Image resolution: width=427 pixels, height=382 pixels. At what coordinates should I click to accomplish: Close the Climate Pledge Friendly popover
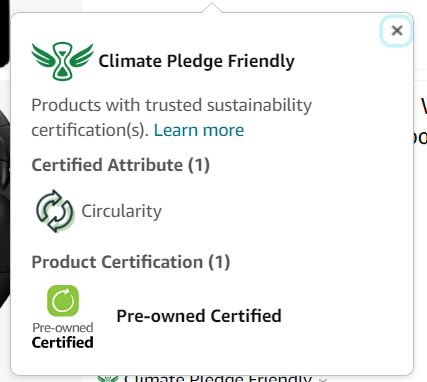[x=396, y=31]
